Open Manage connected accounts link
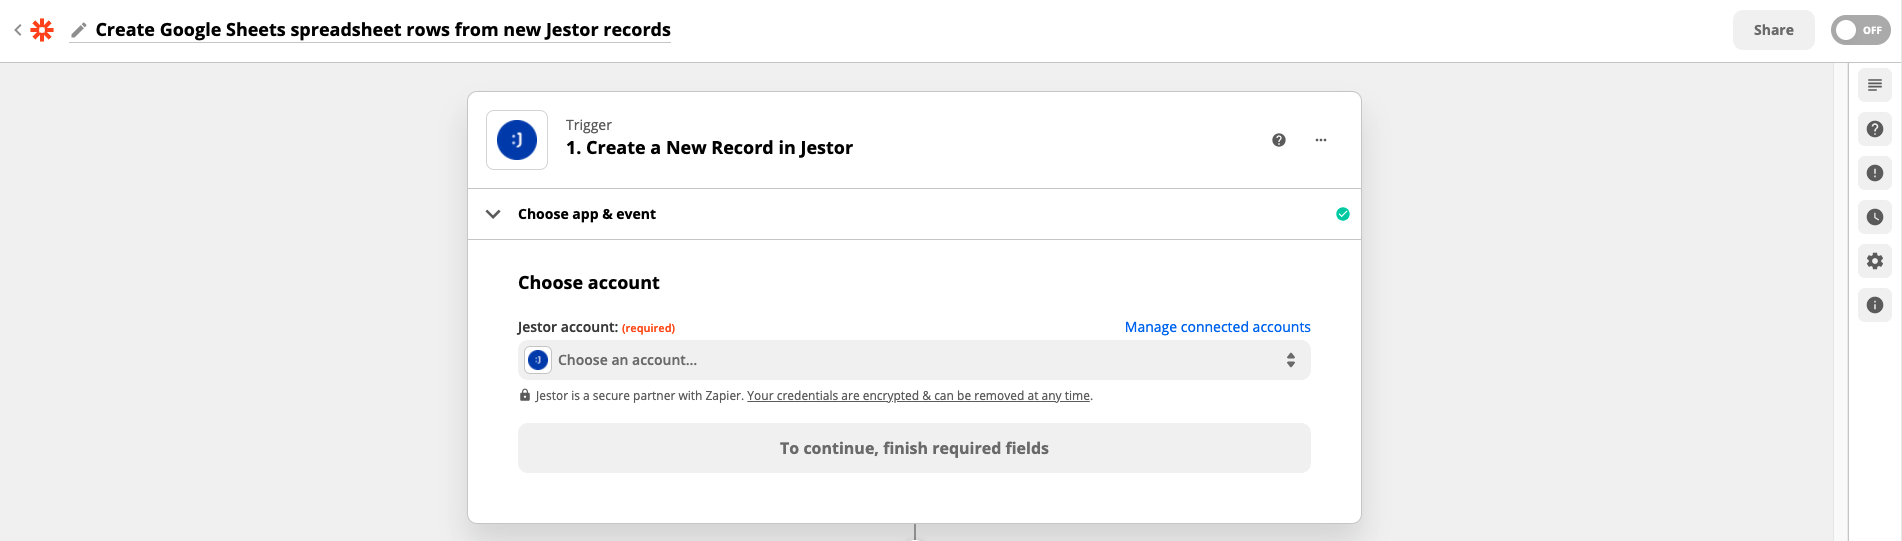The width and height of the screenshot is (1902, 541). (1217, 327)
